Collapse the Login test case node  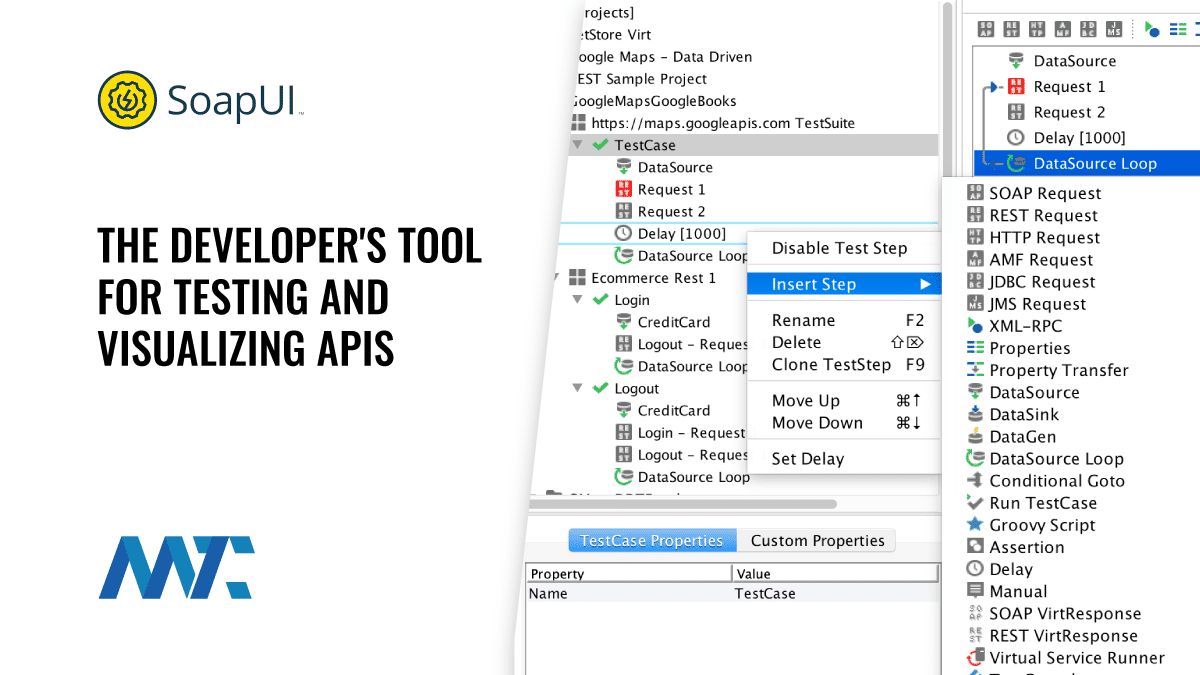point(577,300)
